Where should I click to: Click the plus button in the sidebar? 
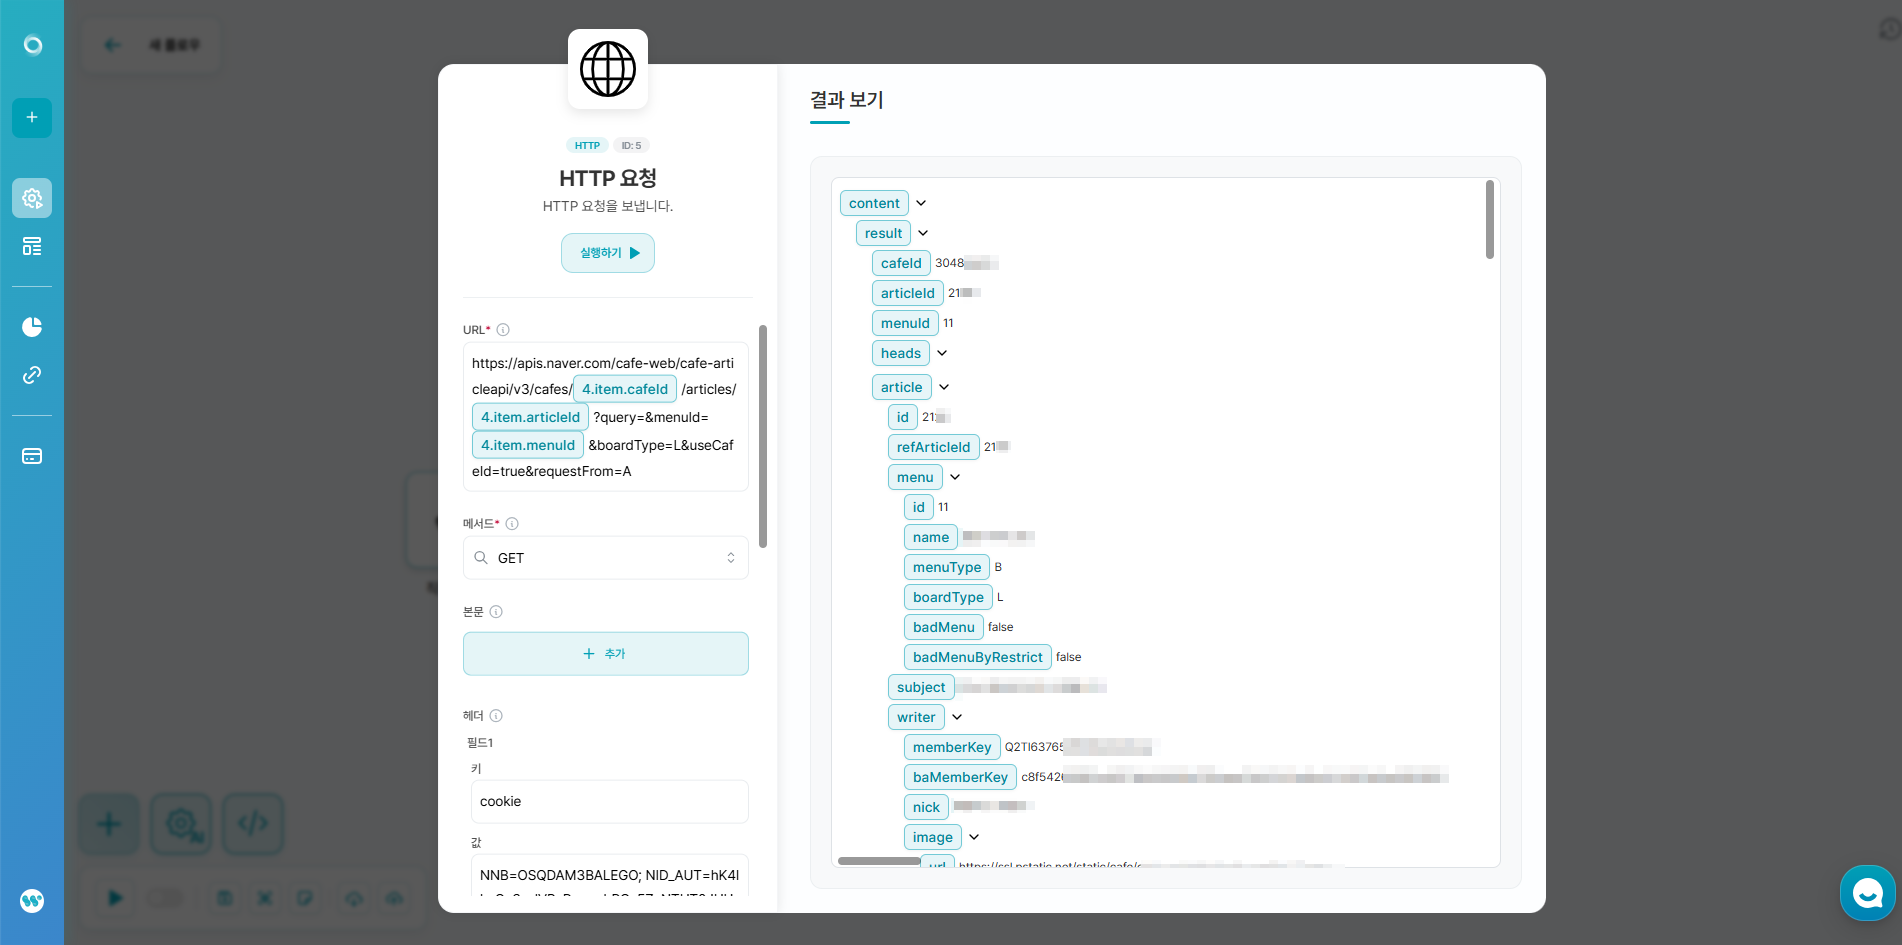point(32,118)
